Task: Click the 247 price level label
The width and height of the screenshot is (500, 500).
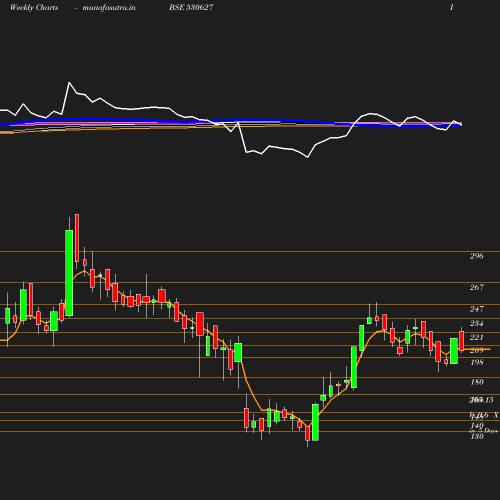Action: coord(477,309)
